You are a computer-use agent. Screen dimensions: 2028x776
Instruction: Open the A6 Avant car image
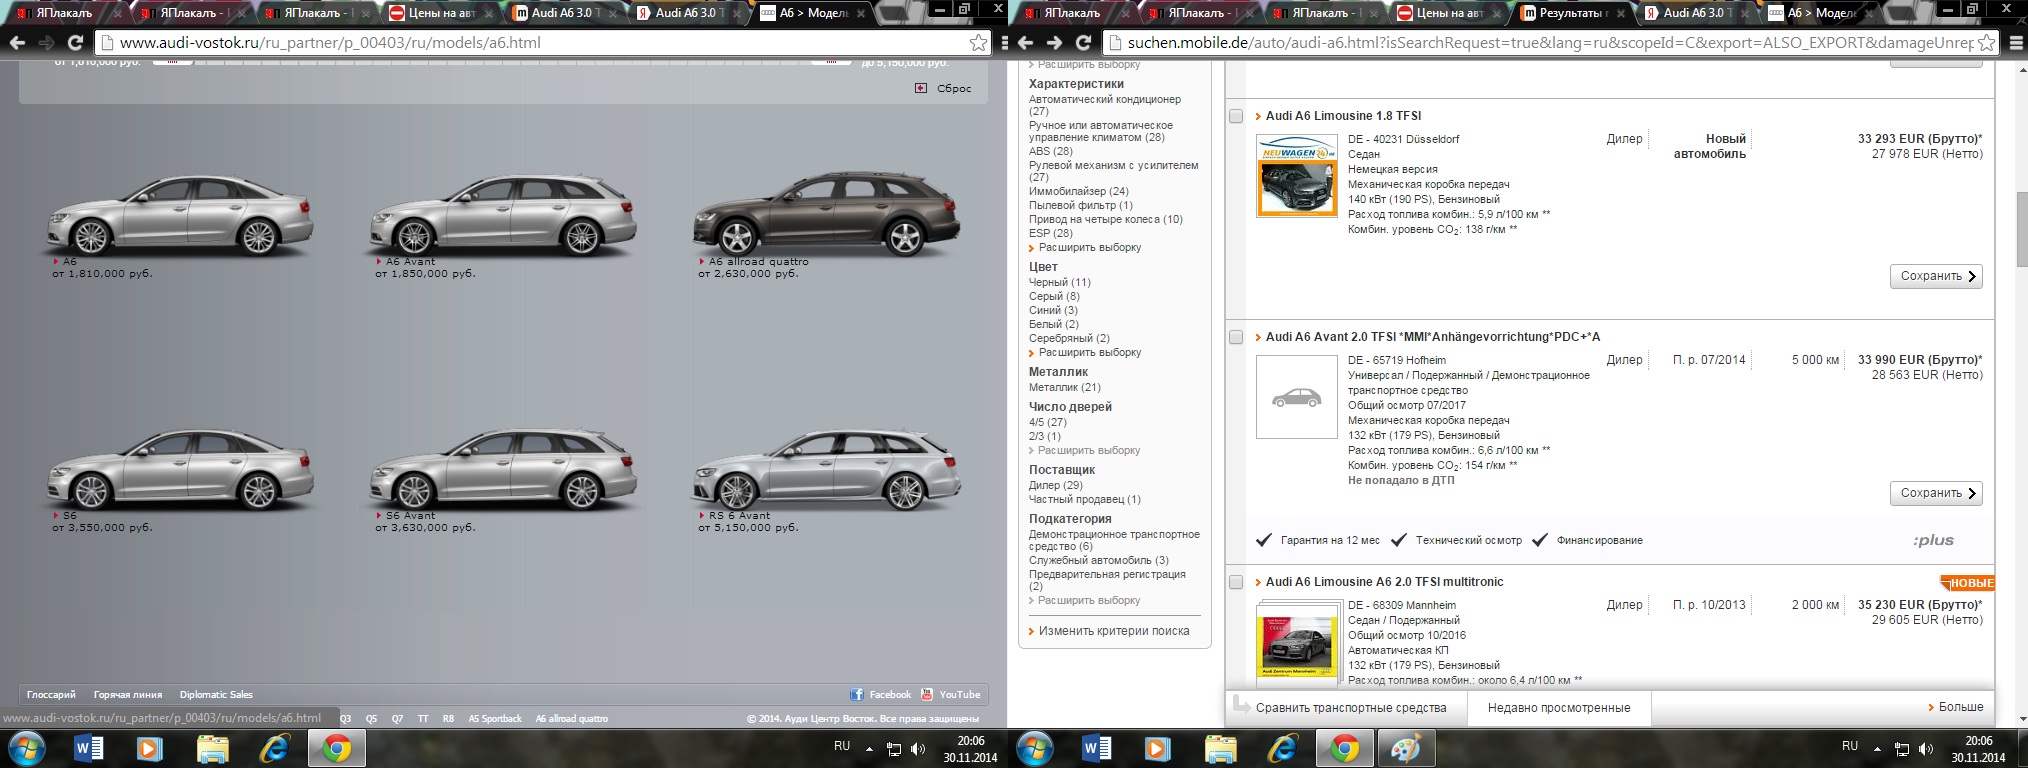(x=504, y=216)
